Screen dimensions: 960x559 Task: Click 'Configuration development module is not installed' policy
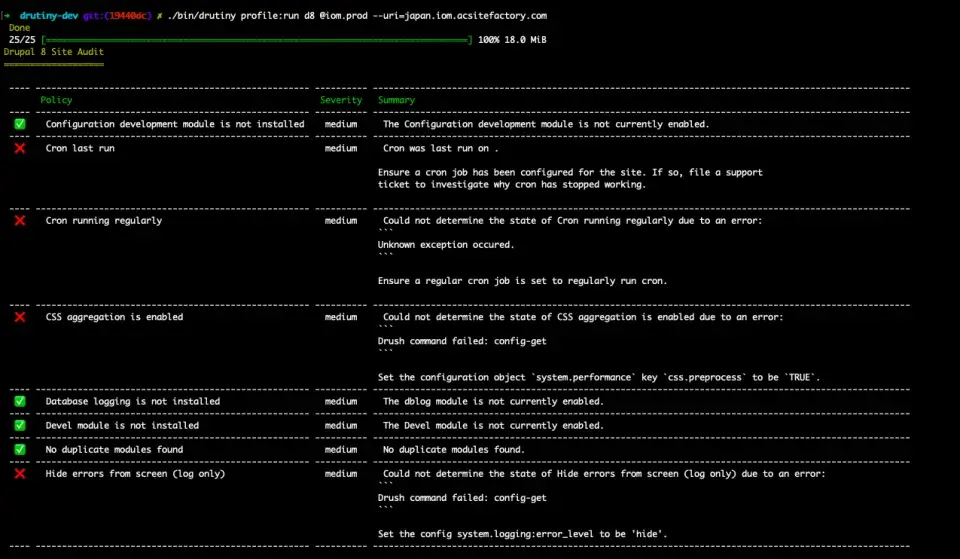pyautogui.click(x=174, y=124)
